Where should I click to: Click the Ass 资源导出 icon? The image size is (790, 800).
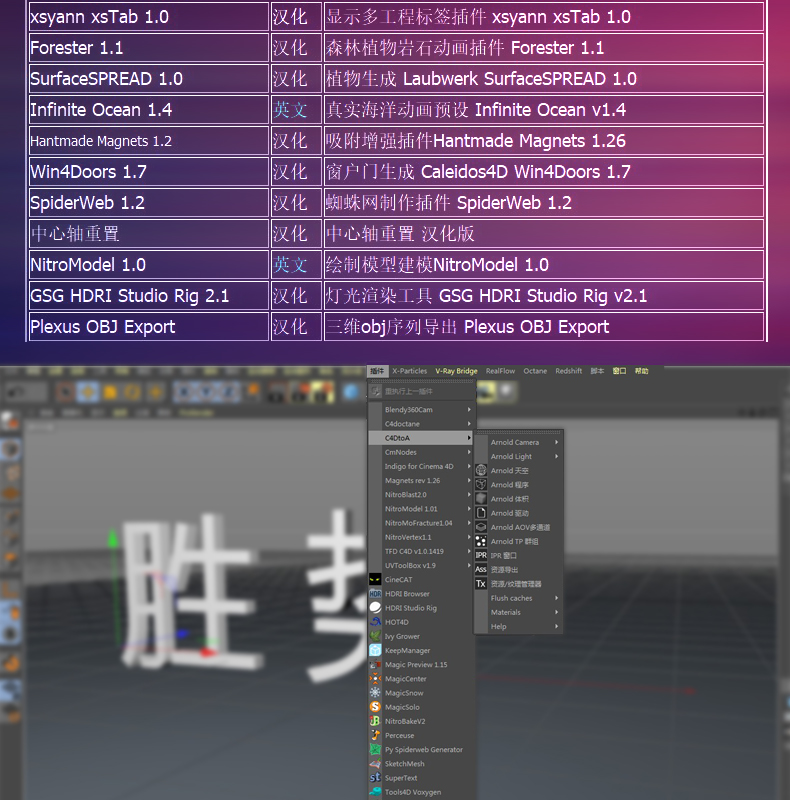click(481, 569)
